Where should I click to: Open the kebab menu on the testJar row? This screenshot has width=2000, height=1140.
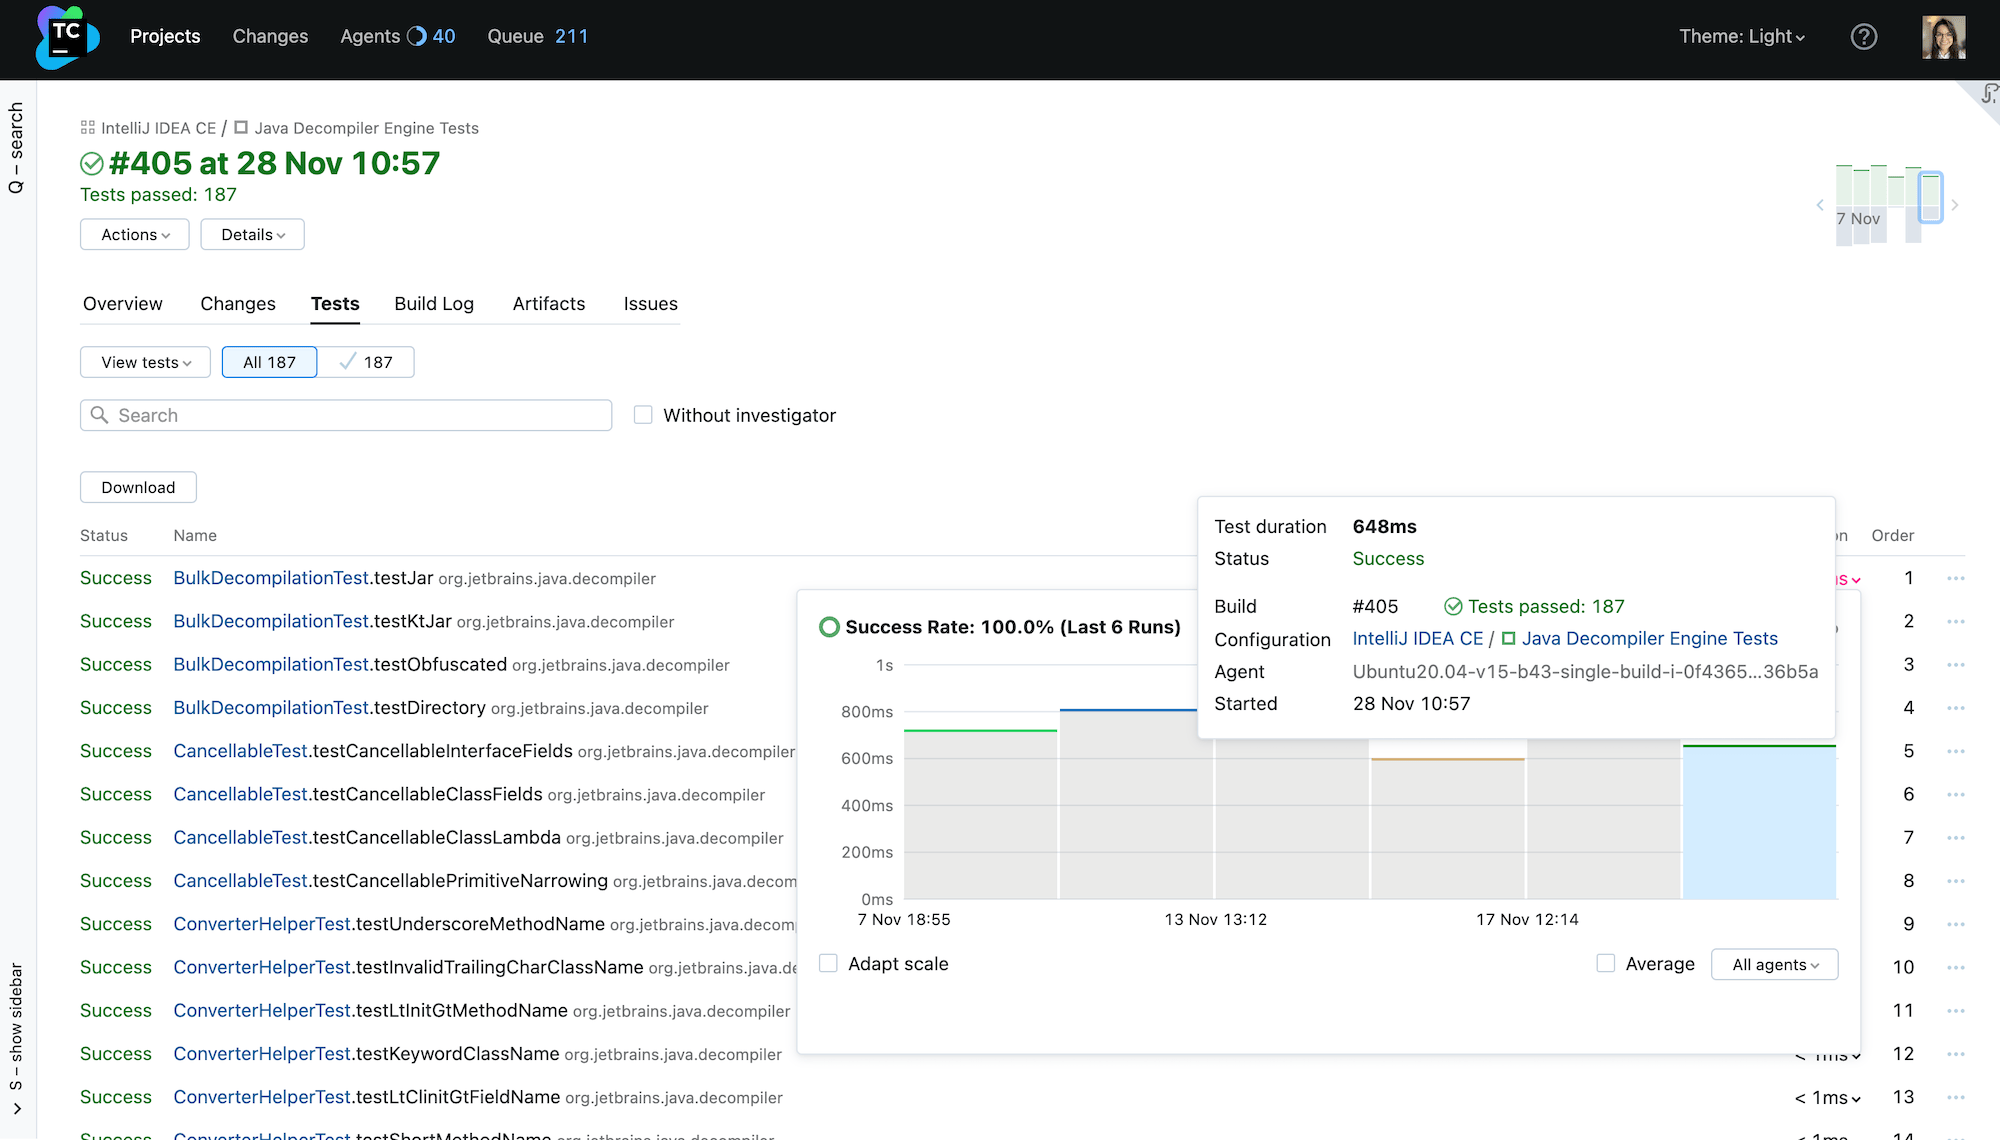pos(1955,578)
